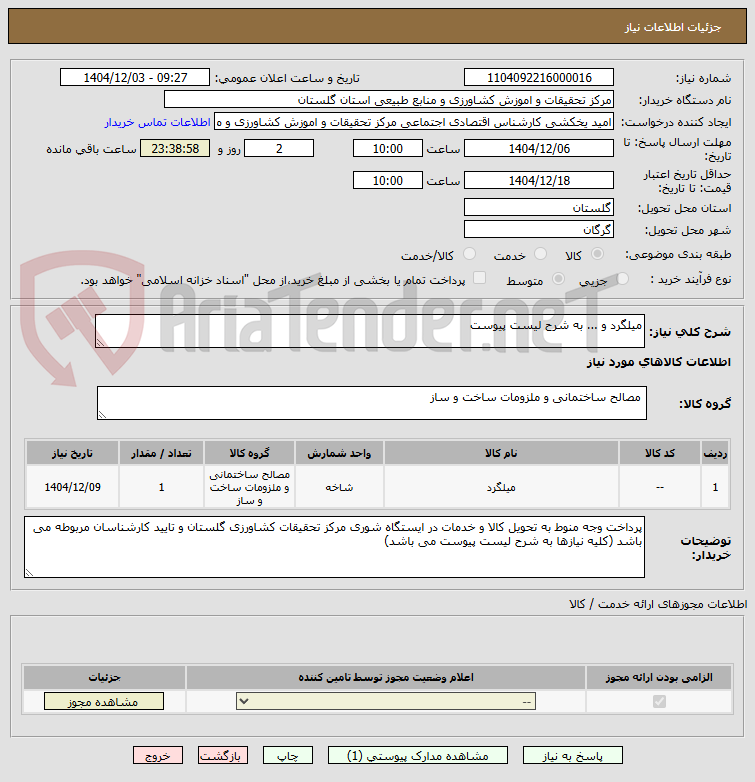Click the شماره نیاز number field
The width and height of the screenshot is (755, 782).
539,78
